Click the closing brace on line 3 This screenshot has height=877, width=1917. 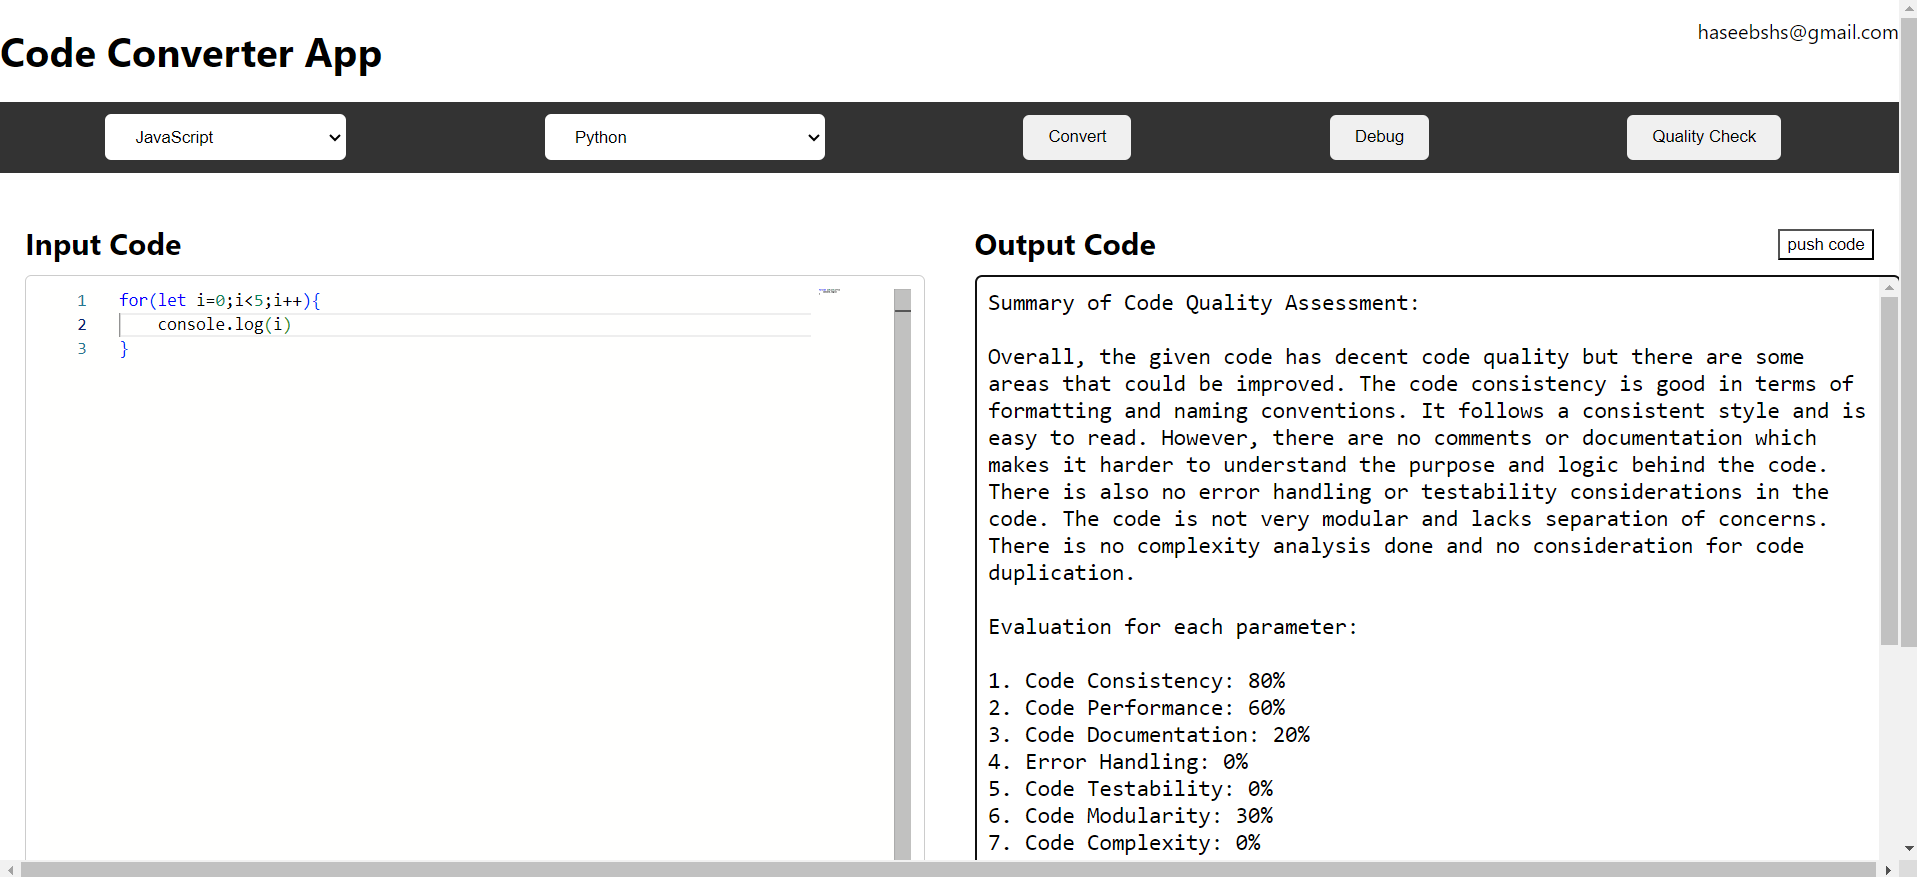pyautogui.click(x=124, y=349)
